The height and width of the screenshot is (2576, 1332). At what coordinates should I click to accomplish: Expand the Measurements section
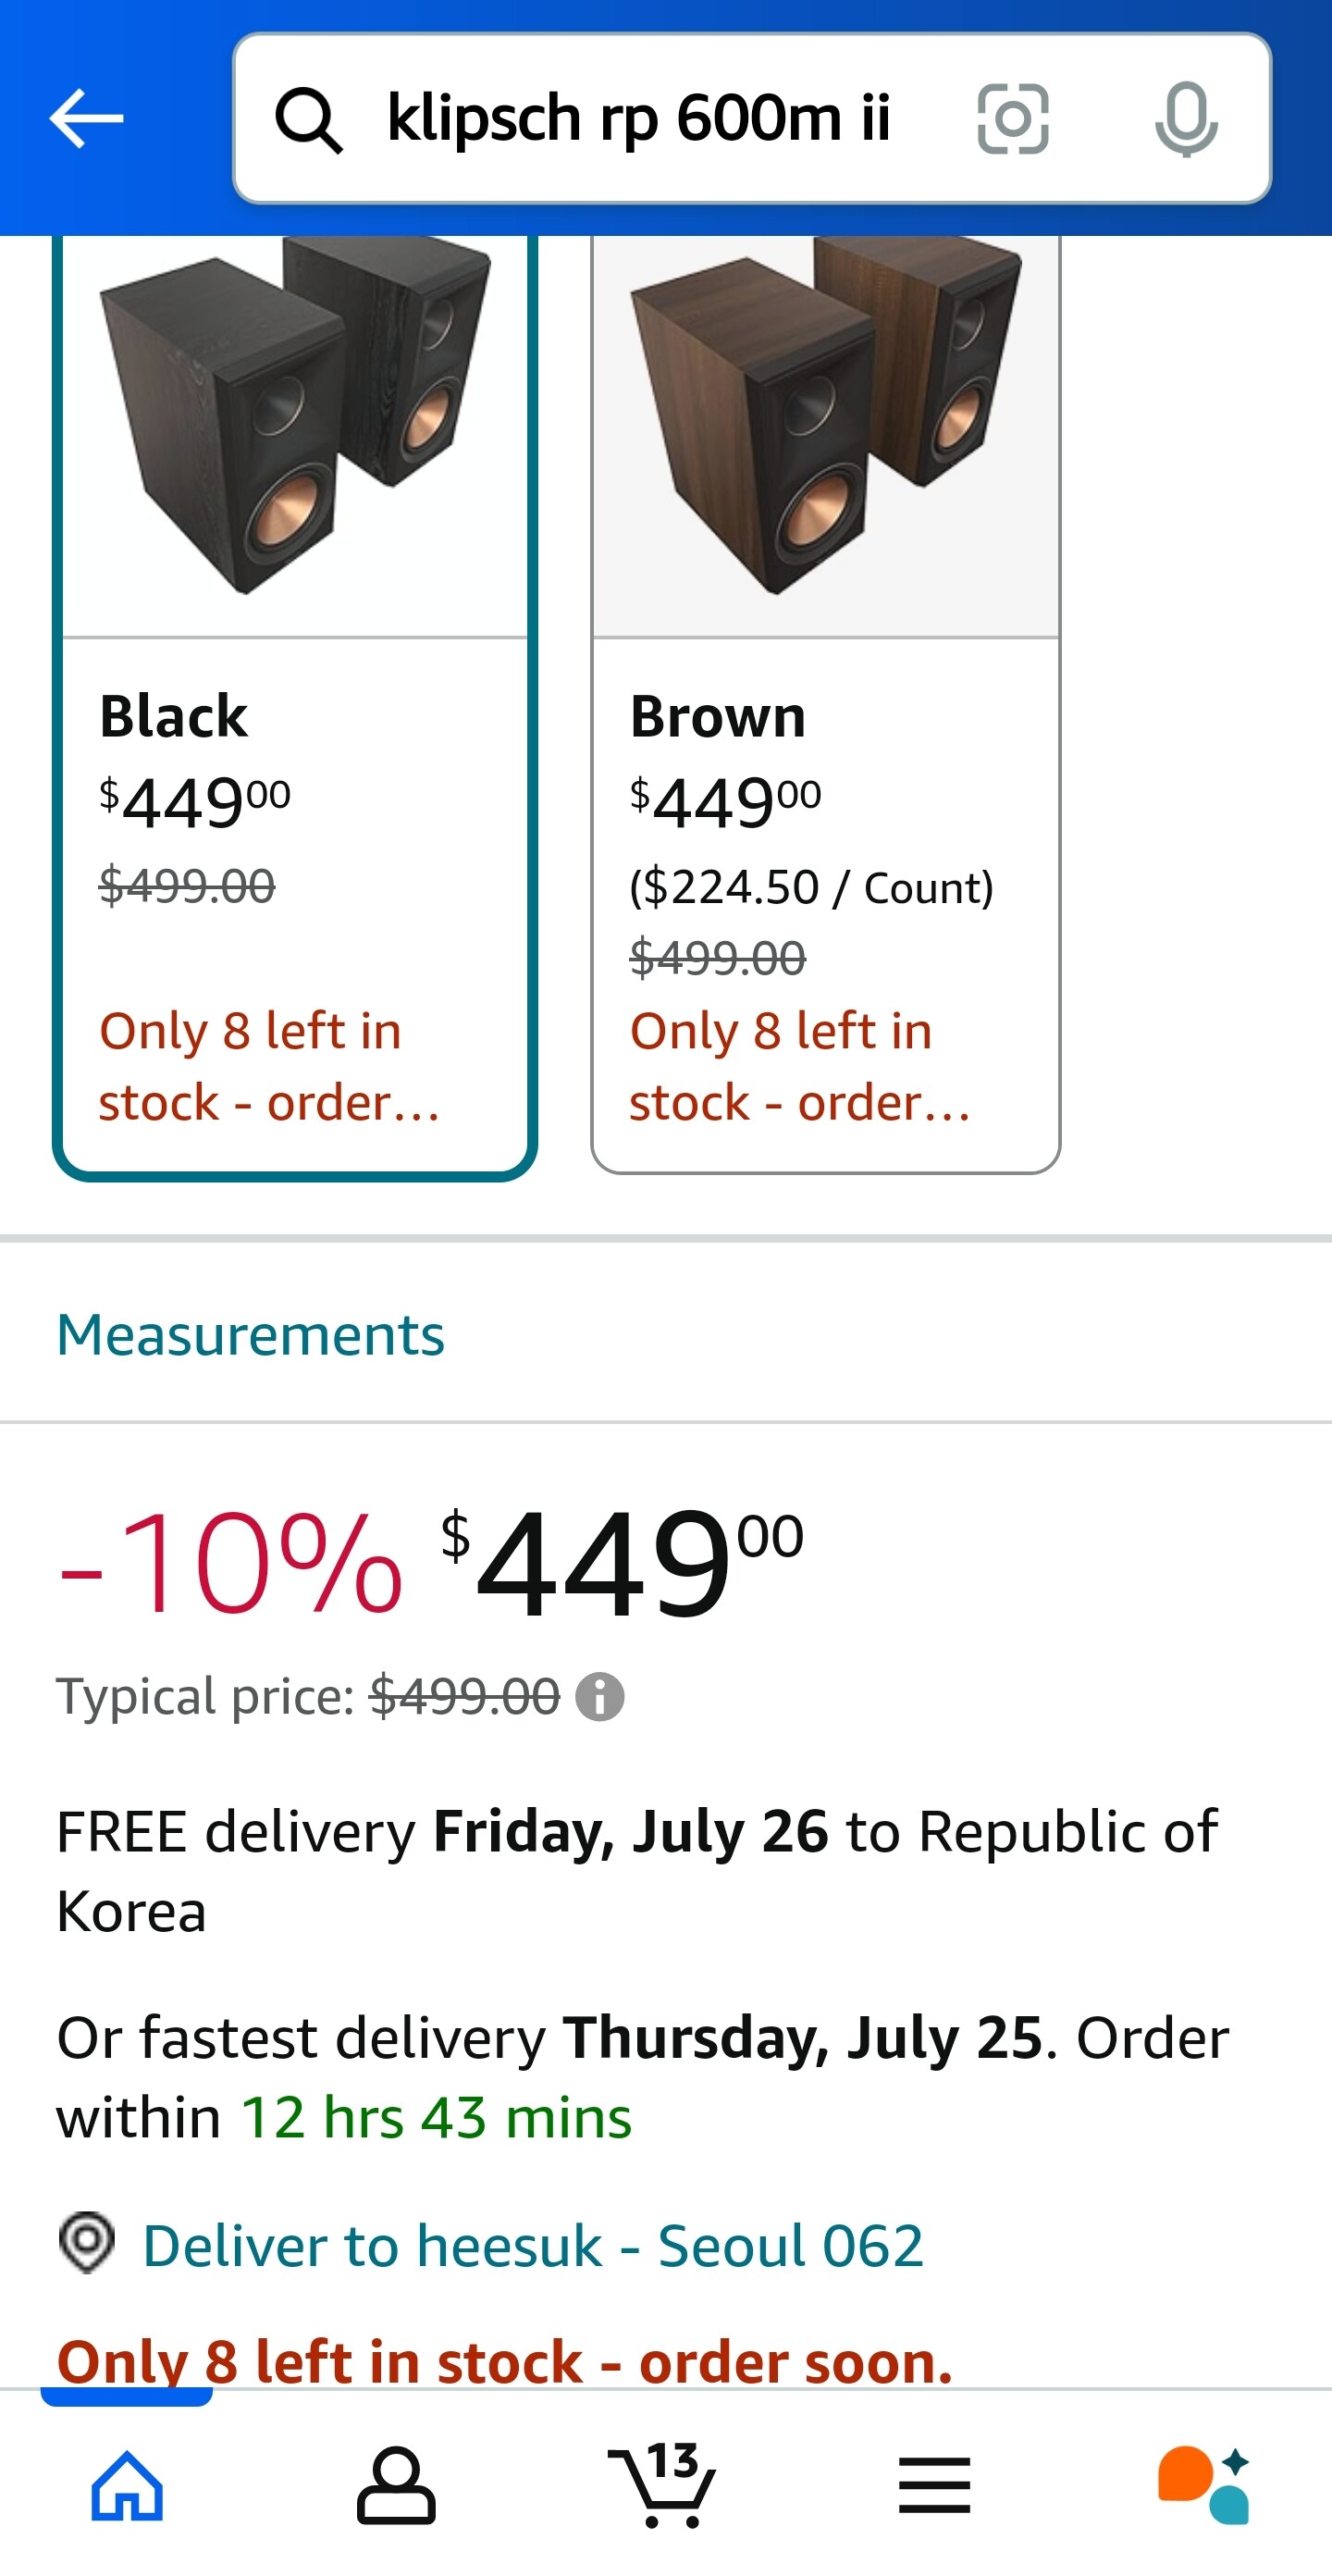coord(250,1335)
